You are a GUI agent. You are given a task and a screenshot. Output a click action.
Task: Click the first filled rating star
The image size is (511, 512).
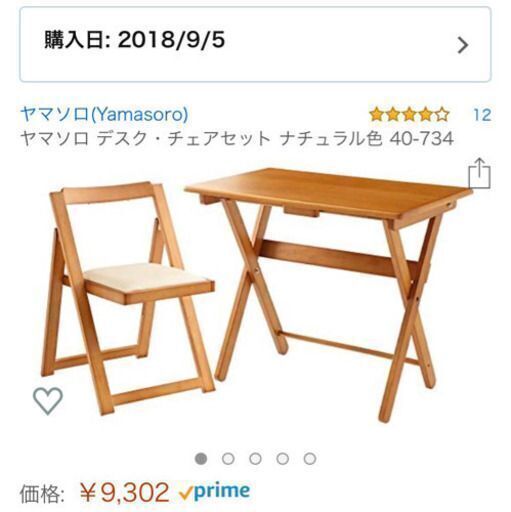[377, 115]
